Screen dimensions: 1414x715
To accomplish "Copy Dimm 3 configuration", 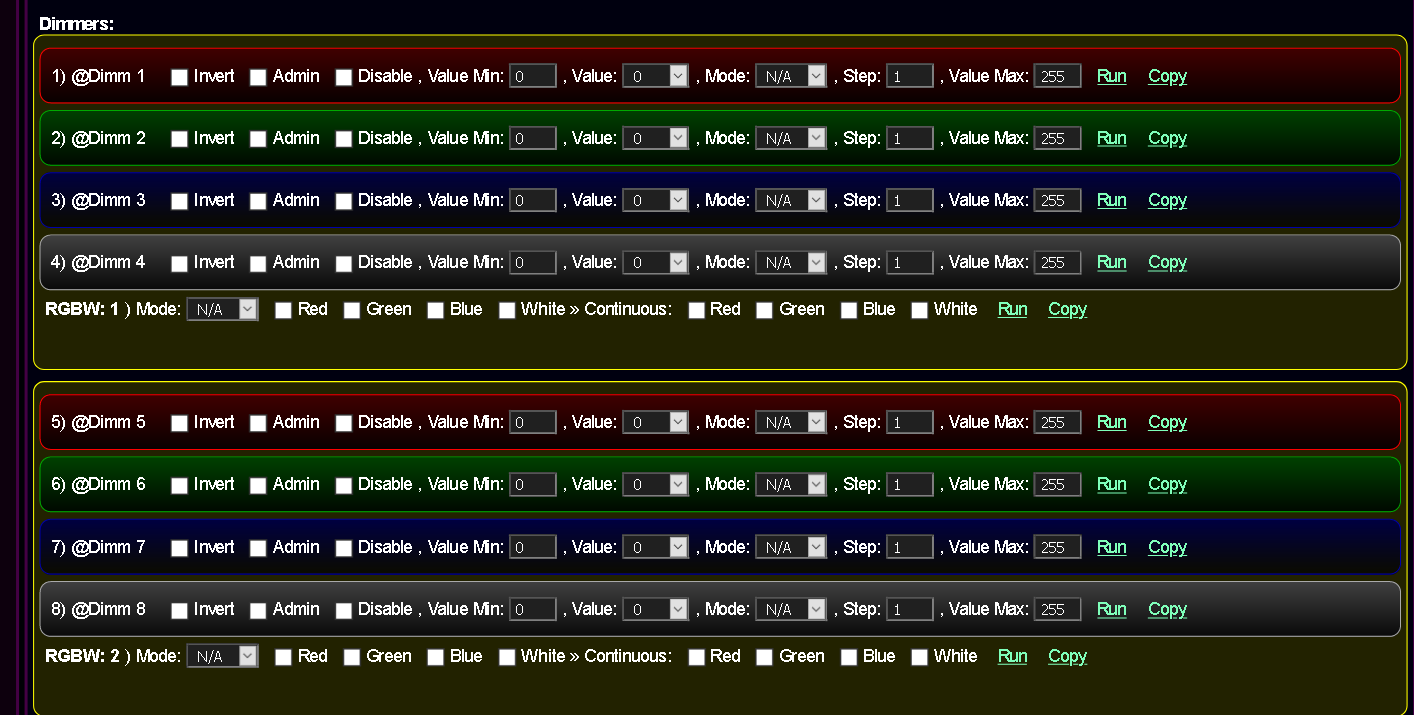I will point(1167,200).
